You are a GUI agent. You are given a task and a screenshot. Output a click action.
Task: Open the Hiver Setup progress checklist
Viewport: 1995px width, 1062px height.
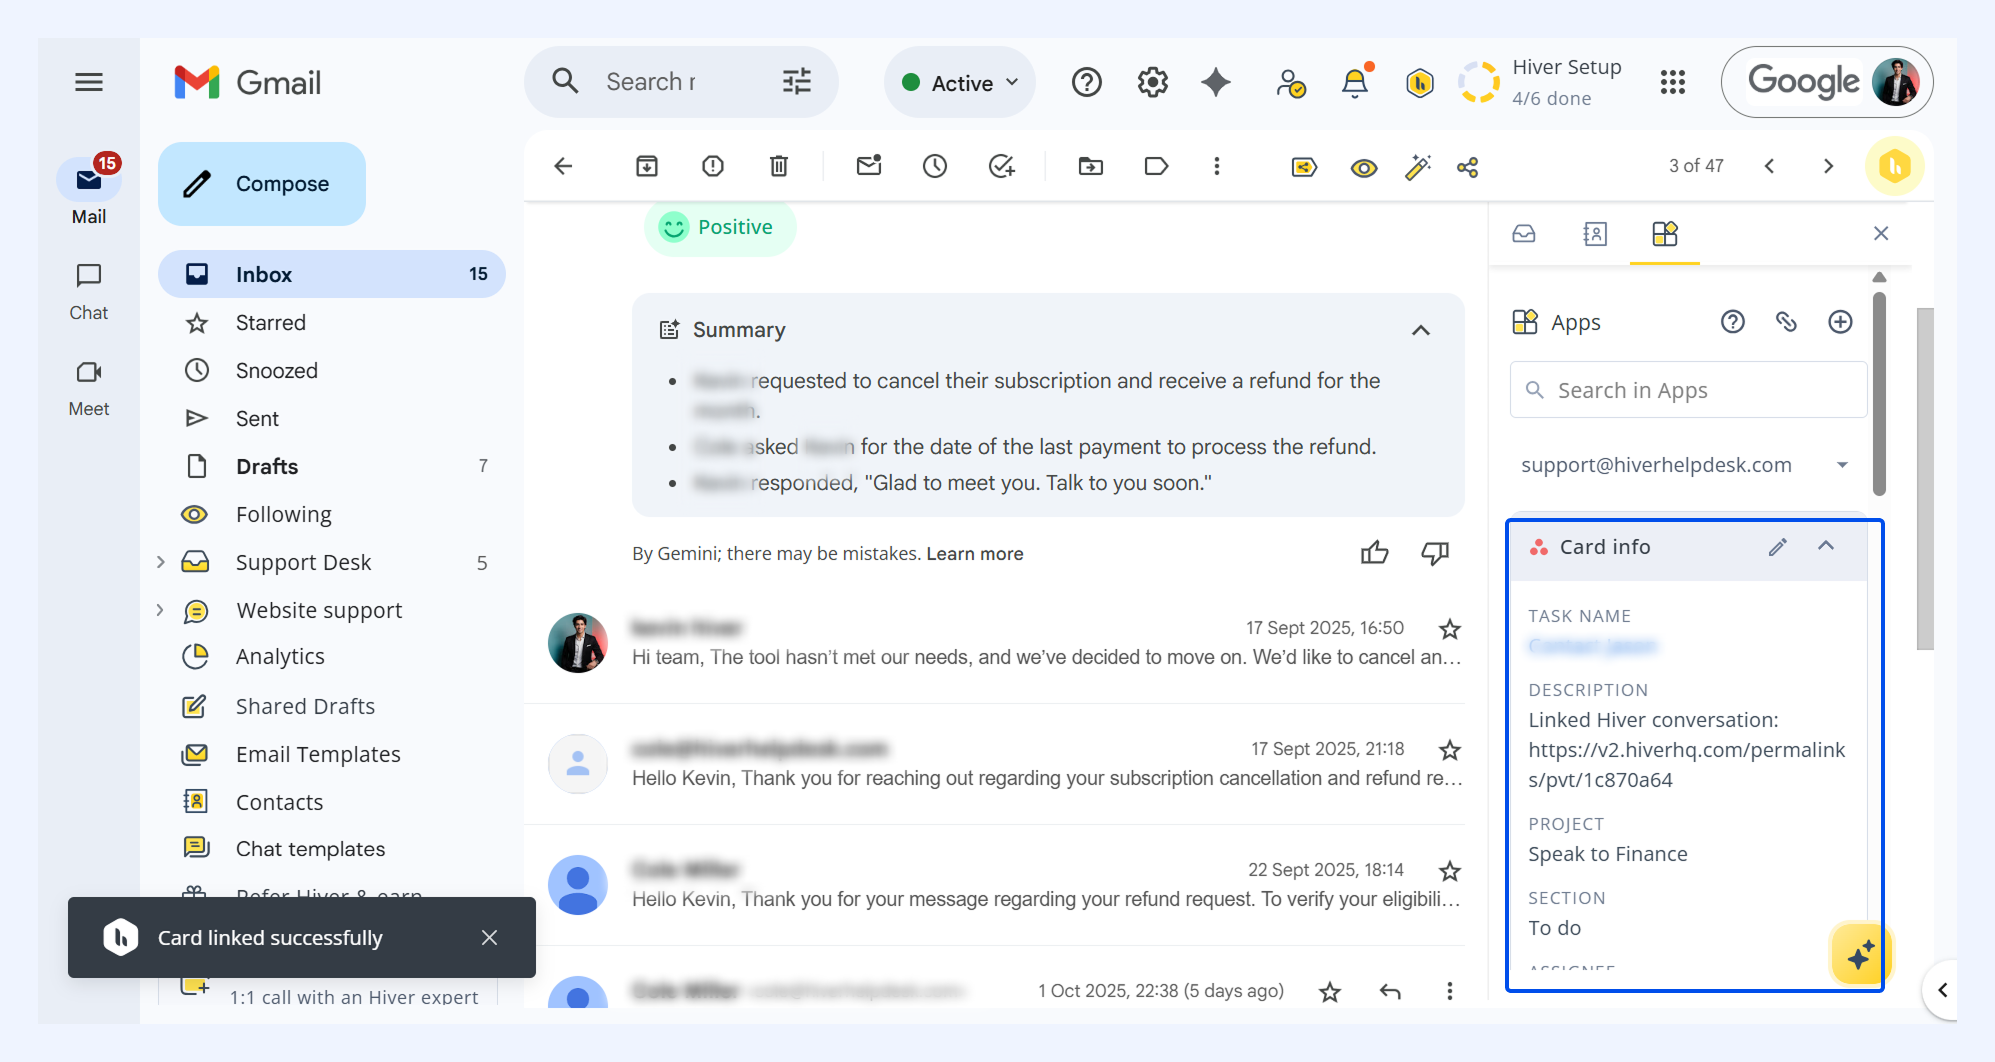pos(1540,82)
